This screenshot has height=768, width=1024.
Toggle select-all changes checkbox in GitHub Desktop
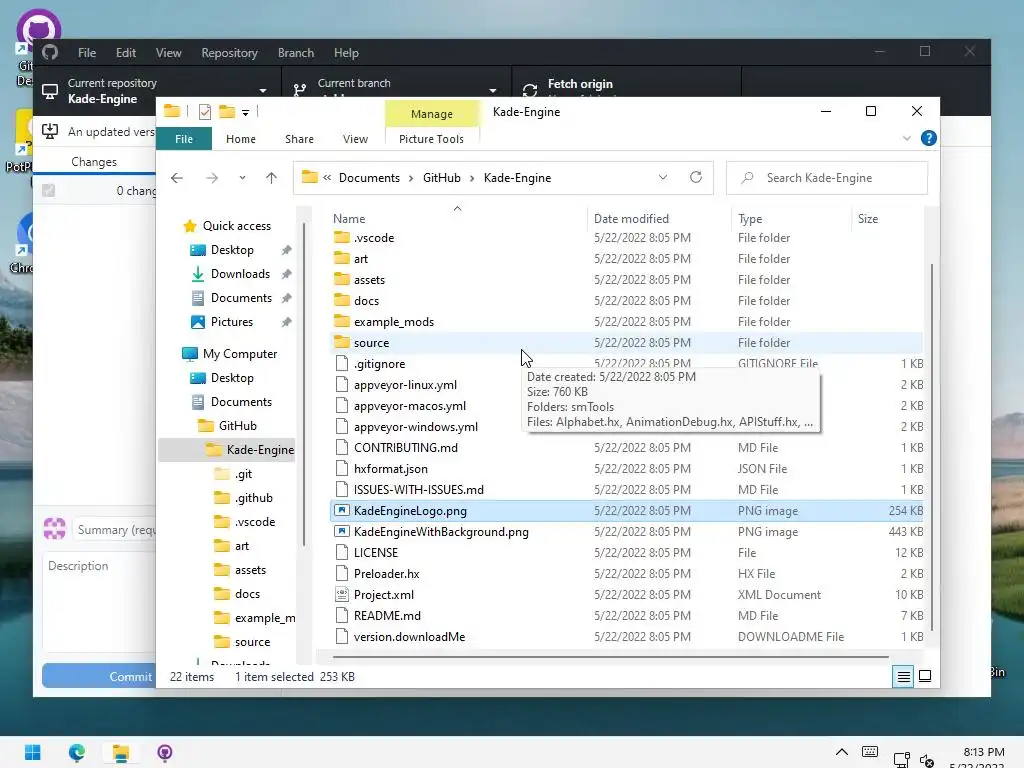coord(48,191)
